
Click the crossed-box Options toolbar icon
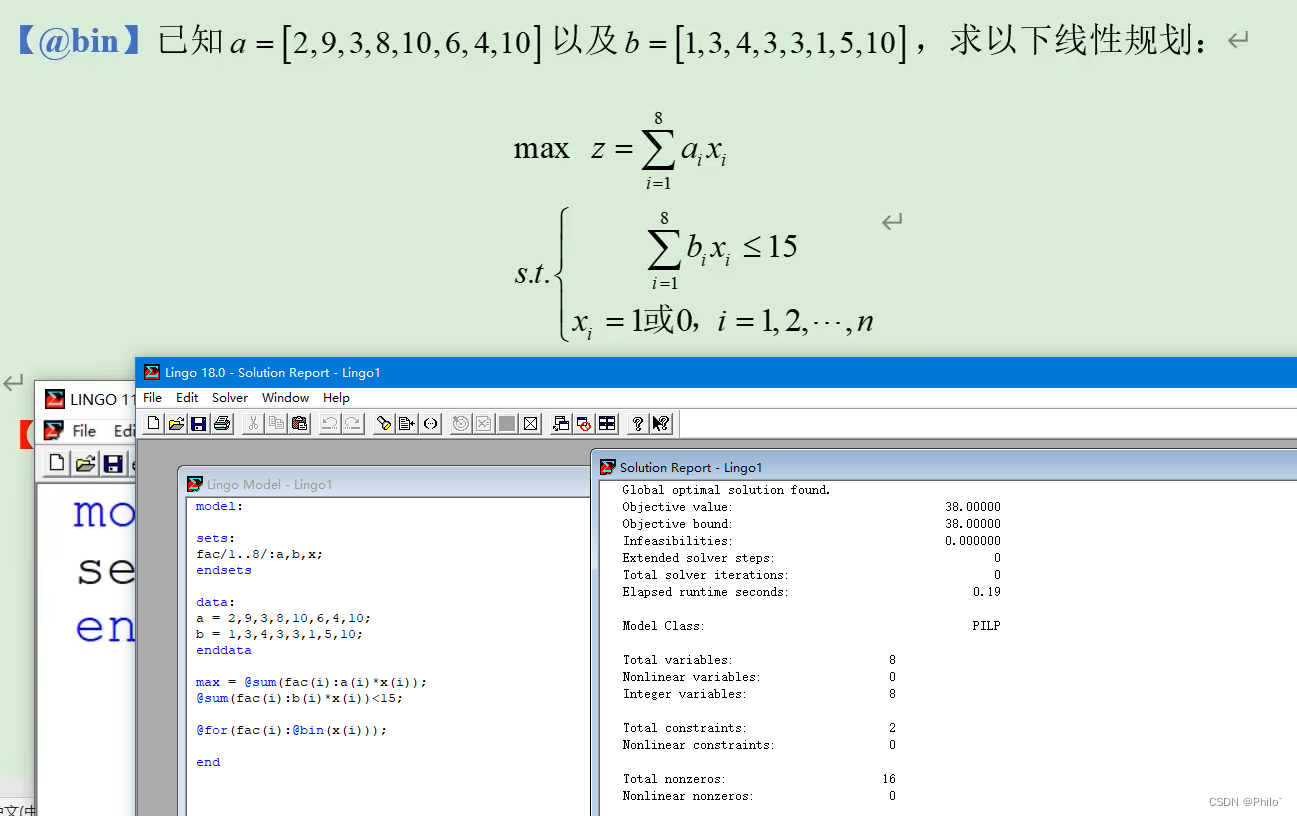[531, 424]
